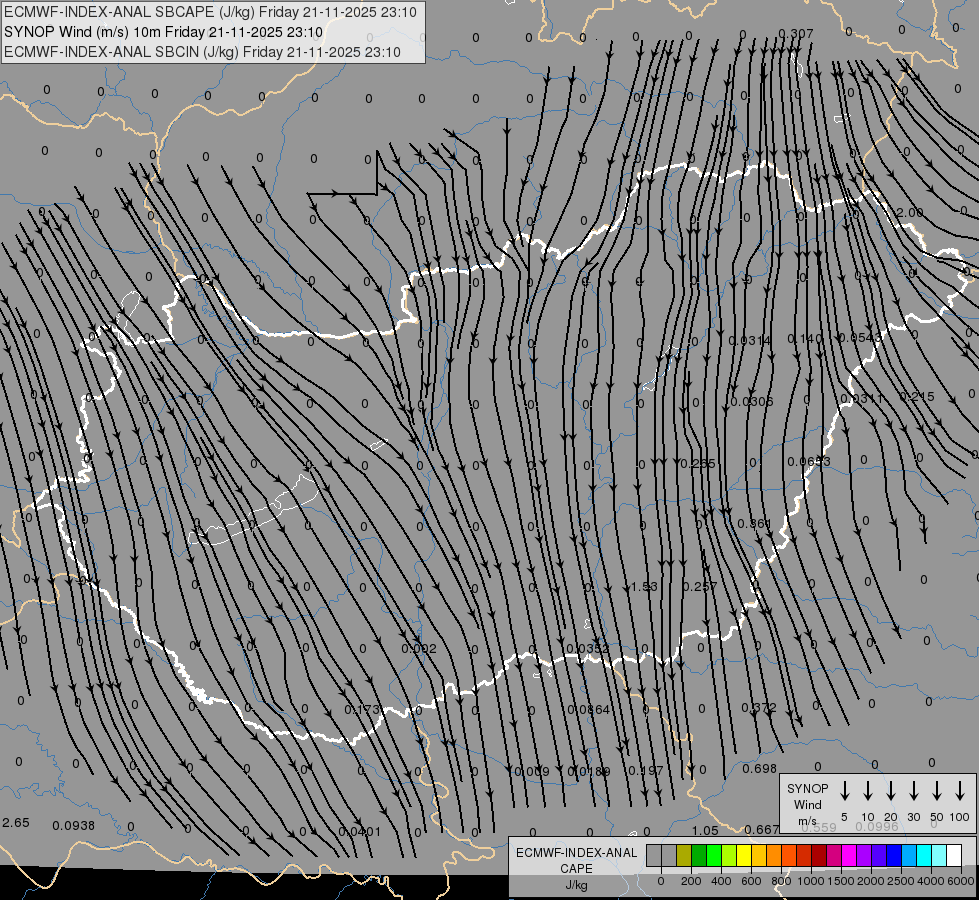Click the SBCIN title line in header
This screenshot has height=900, width=979.
(202, 52)
